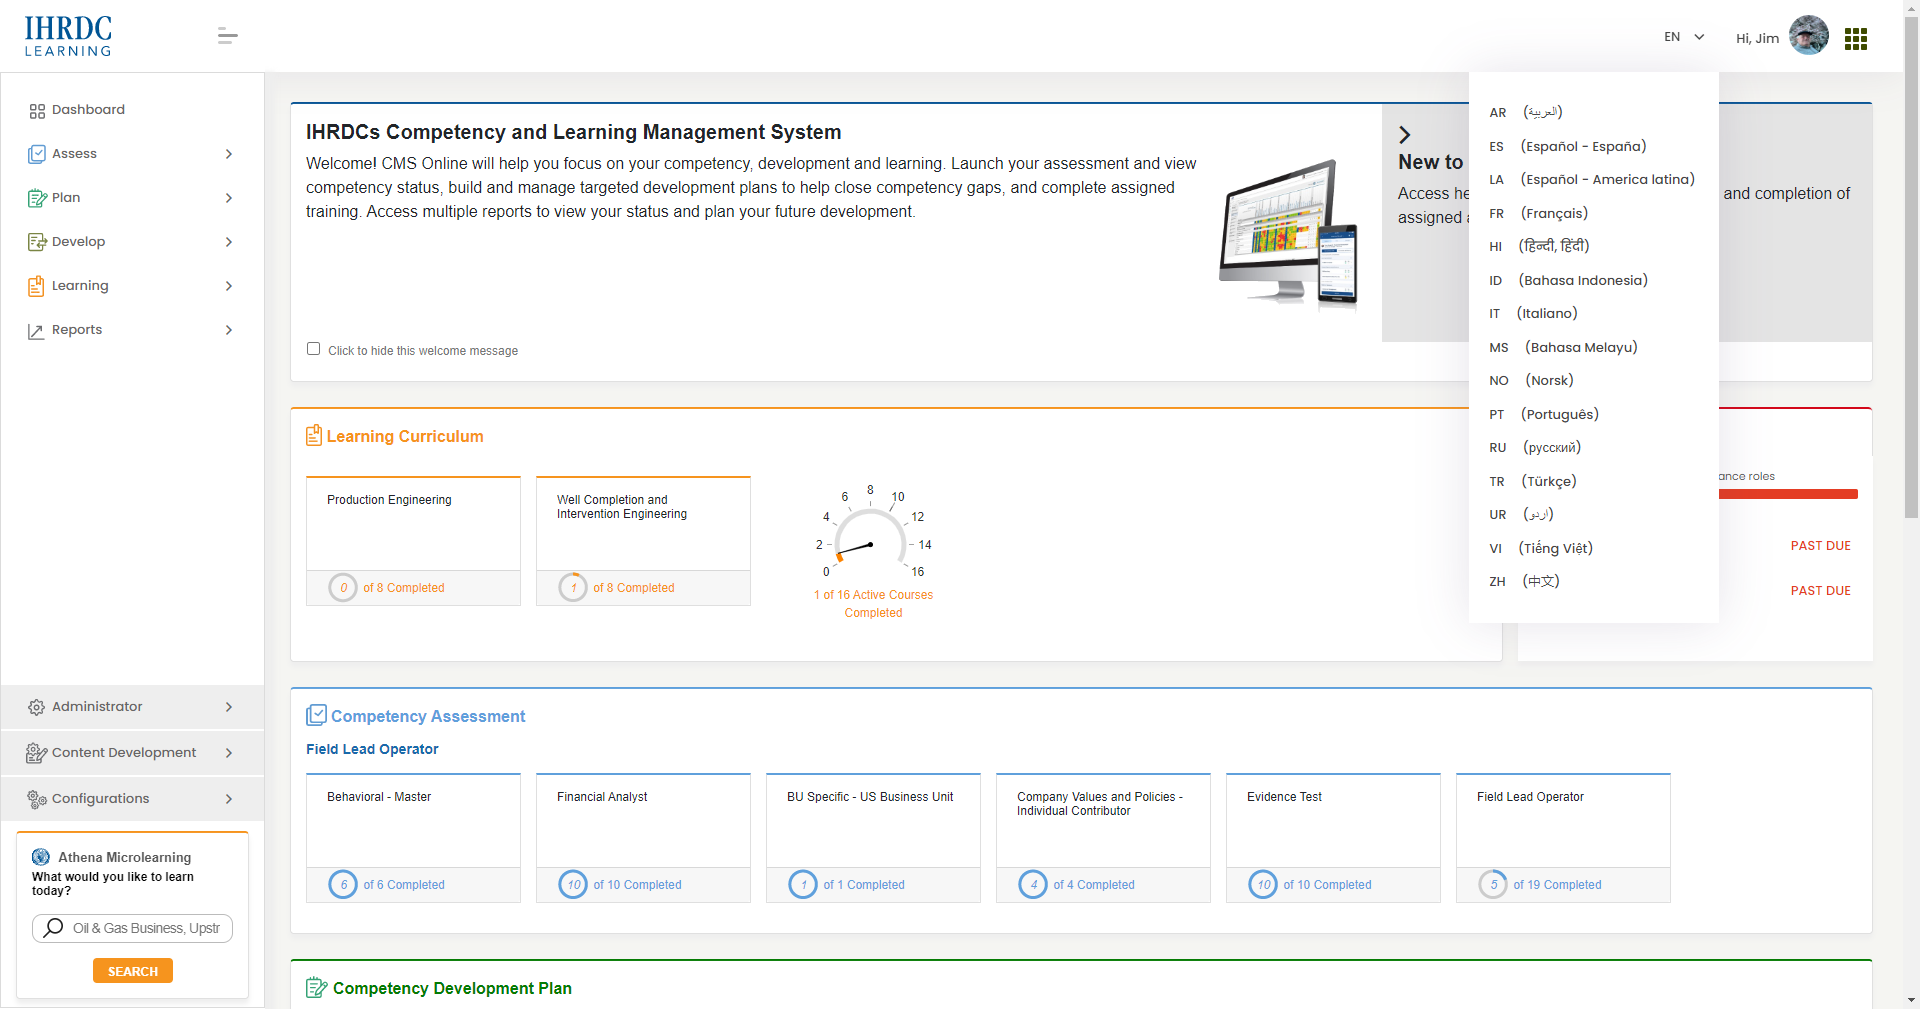This screenshot has width=1920, height=1009.
Task: Expand the Content Development chevron
Action: click(x=229, y=753)
